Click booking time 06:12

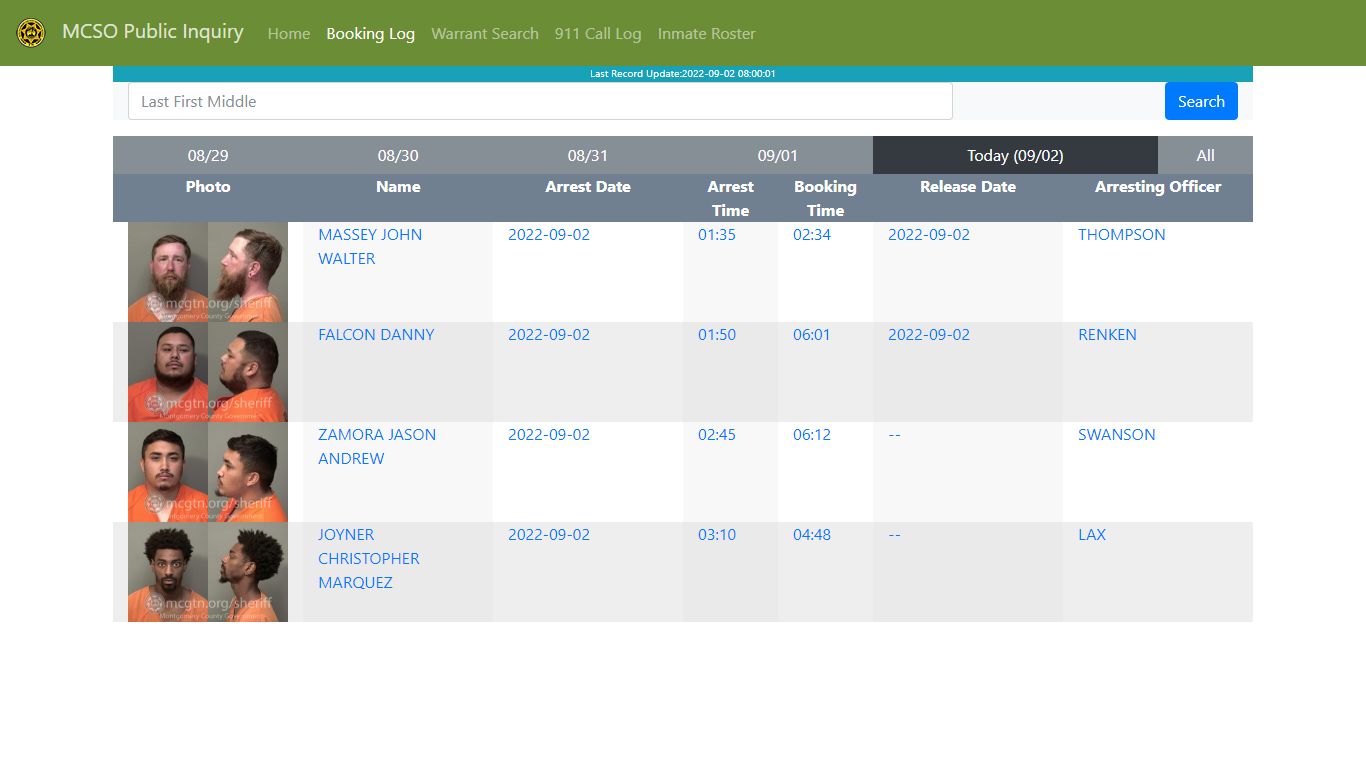812,434
